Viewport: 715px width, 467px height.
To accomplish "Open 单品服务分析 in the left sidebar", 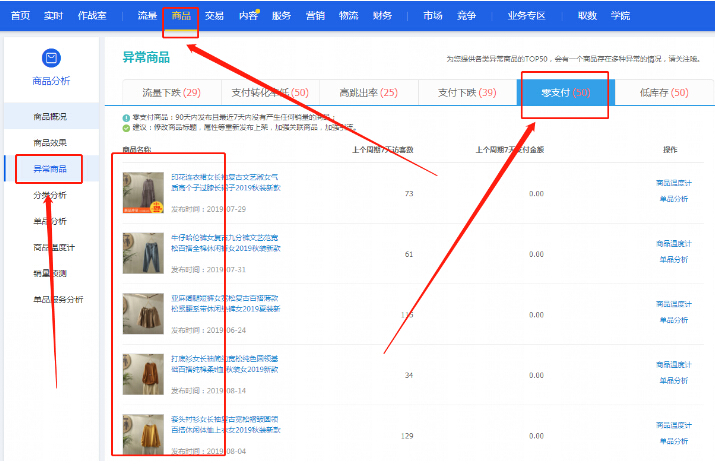I will 58,299.
